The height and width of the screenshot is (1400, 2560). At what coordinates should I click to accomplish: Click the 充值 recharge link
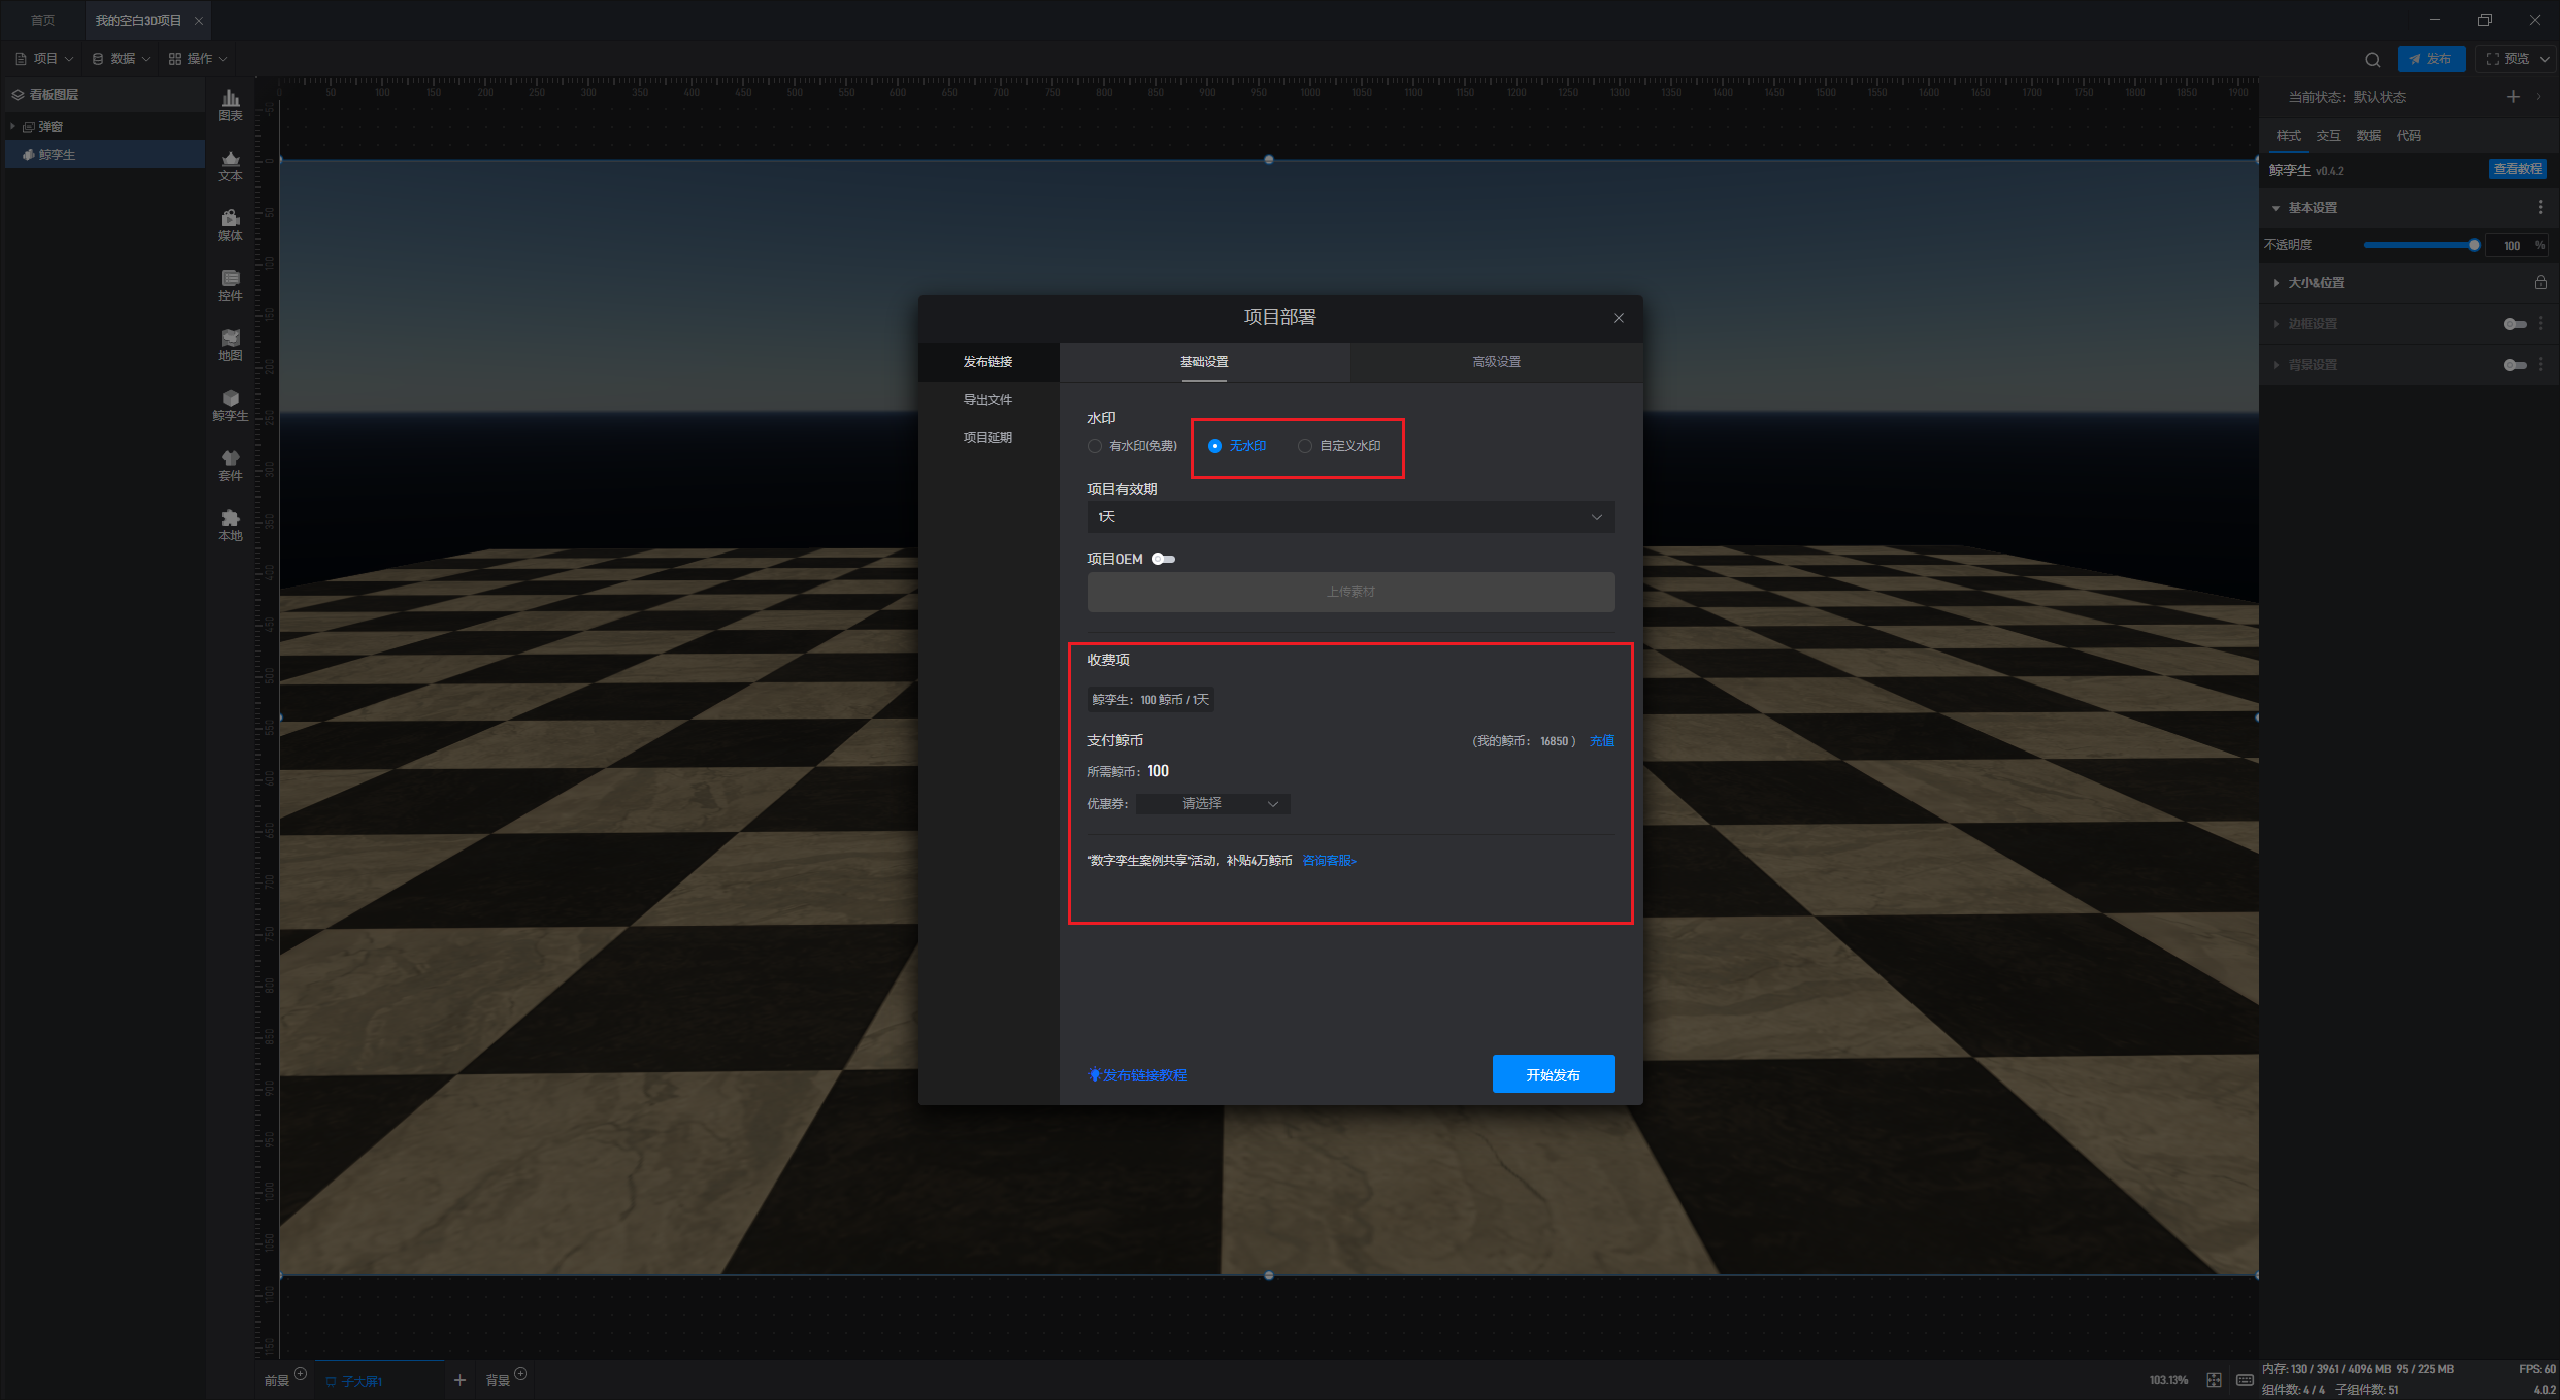[1601, 741]
